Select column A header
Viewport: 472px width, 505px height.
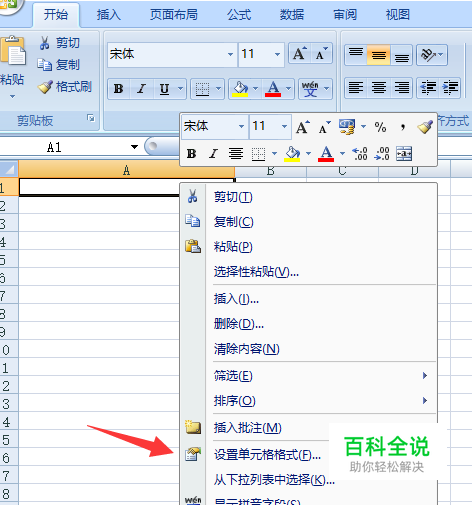point(127,170)
